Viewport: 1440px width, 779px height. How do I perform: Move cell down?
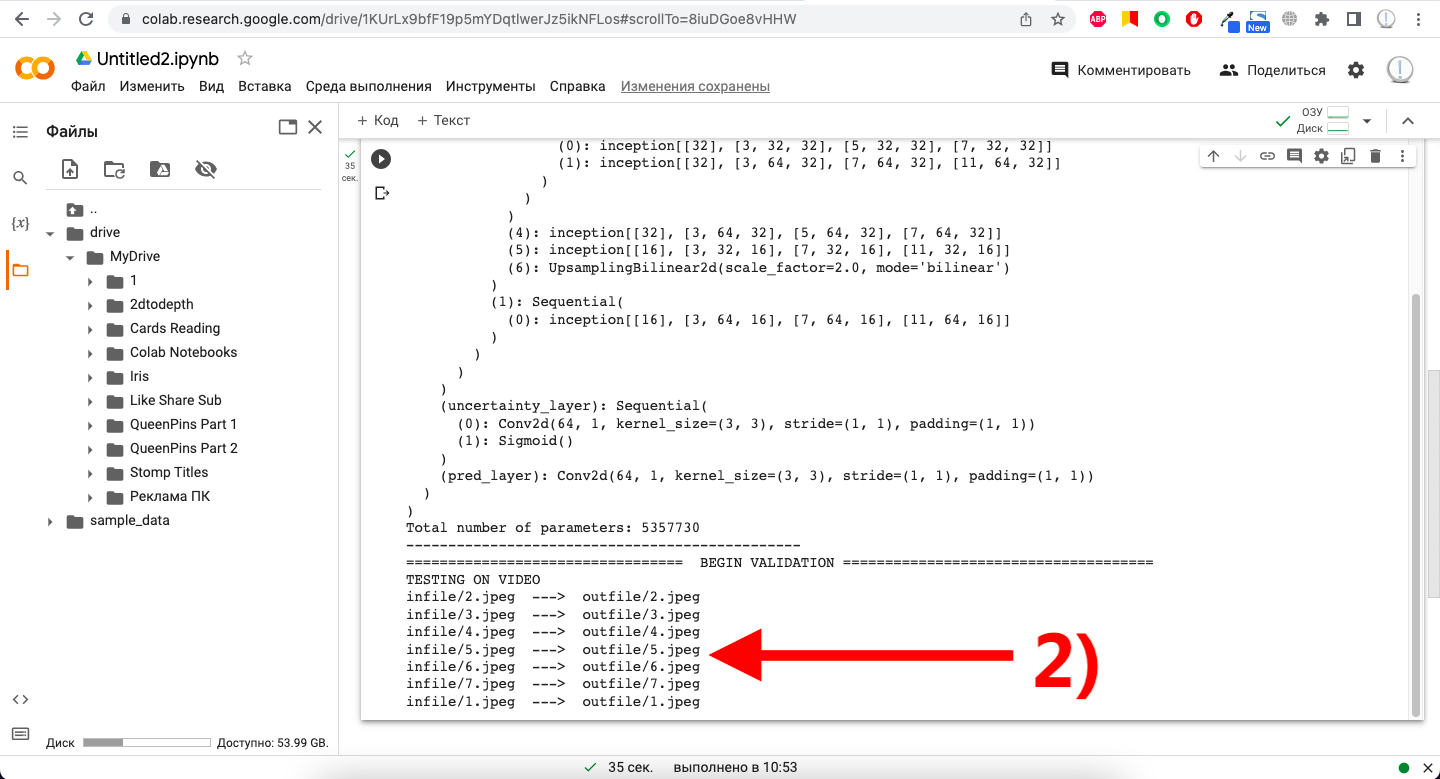tap(1240, 156)
